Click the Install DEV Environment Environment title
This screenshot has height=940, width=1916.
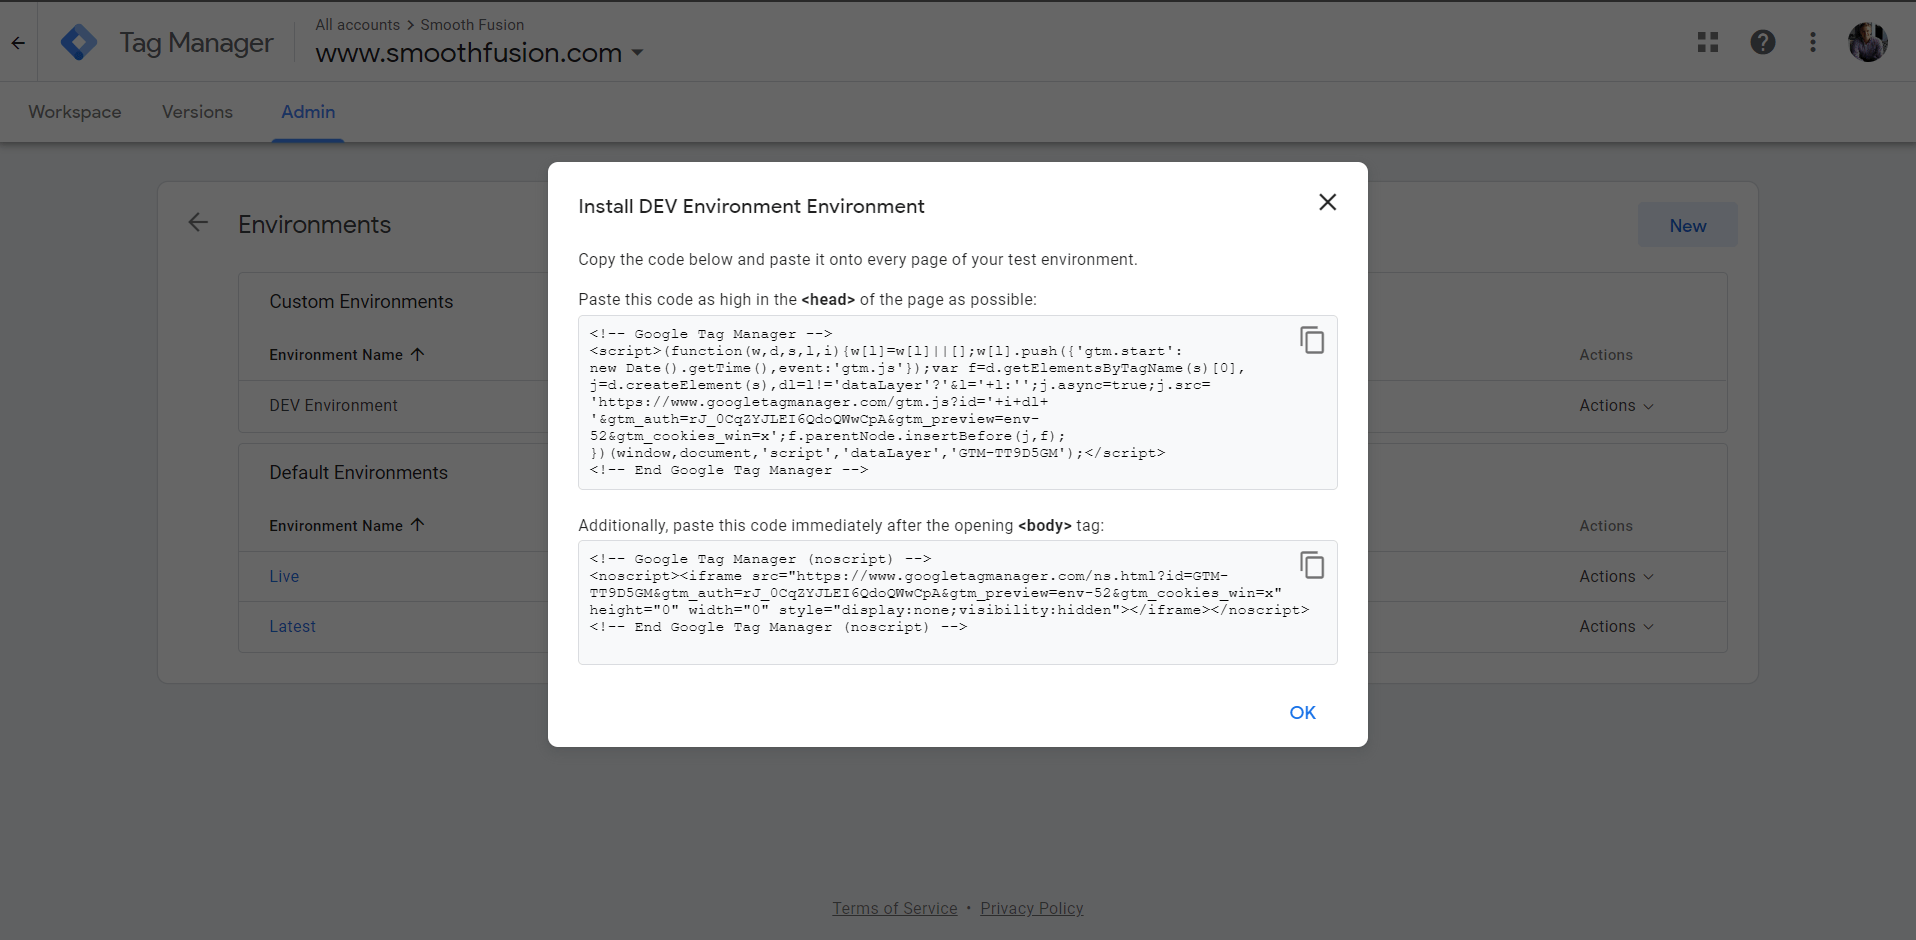pyautogui.click(x=751, y=206)
